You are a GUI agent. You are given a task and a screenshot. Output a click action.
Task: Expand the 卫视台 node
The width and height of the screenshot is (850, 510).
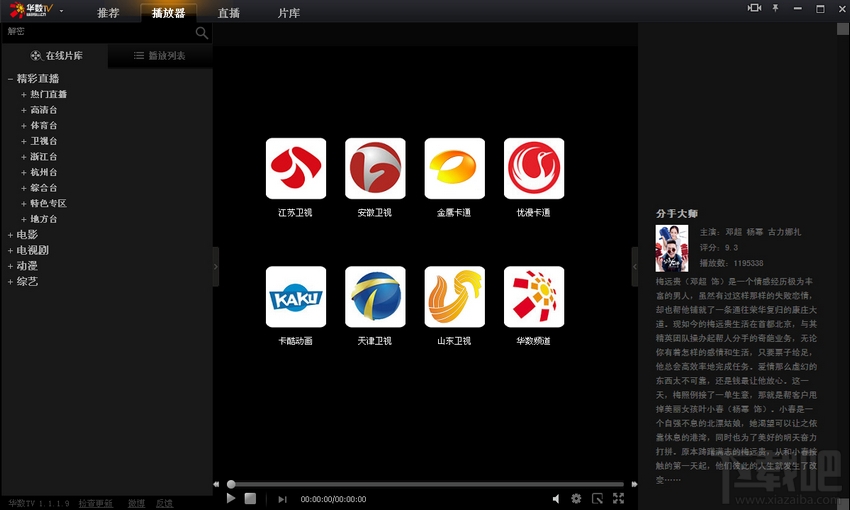24,141
